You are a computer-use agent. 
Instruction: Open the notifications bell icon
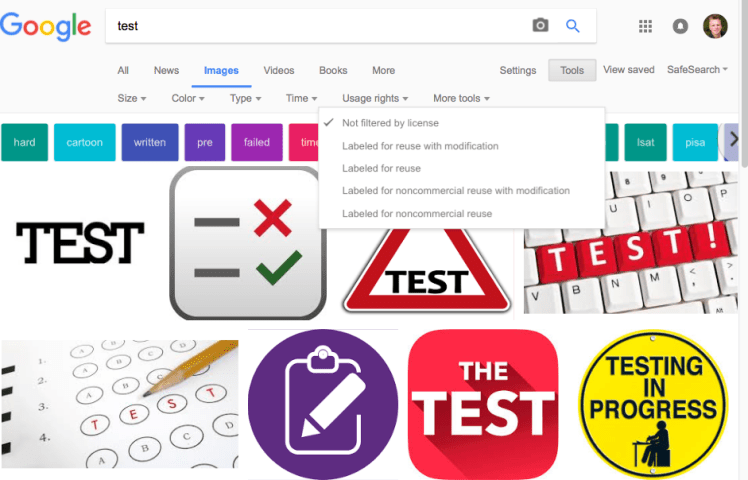(680, 26)
